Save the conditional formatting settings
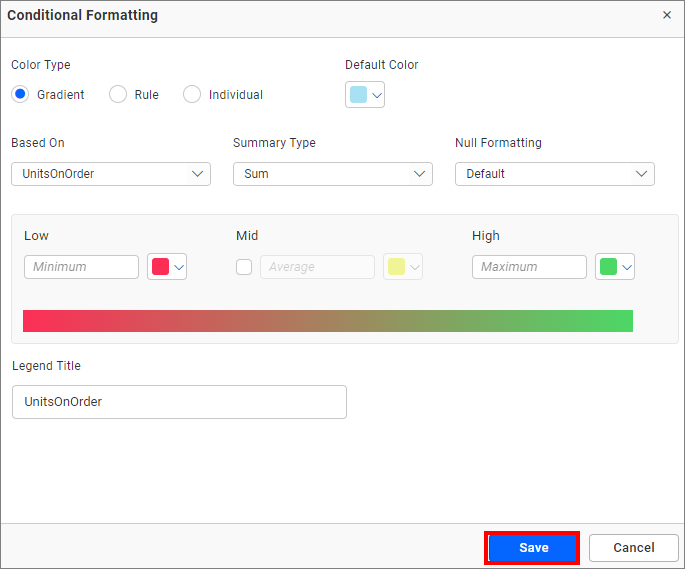The height and width of the screenshot is (569, 685). tap(533, 548)
